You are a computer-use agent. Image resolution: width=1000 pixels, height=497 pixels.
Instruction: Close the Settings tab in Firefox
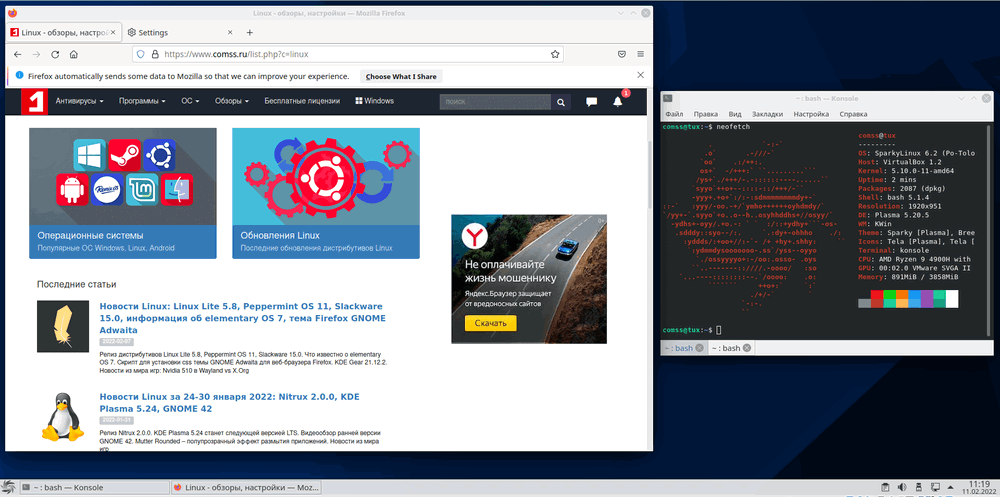232,33
